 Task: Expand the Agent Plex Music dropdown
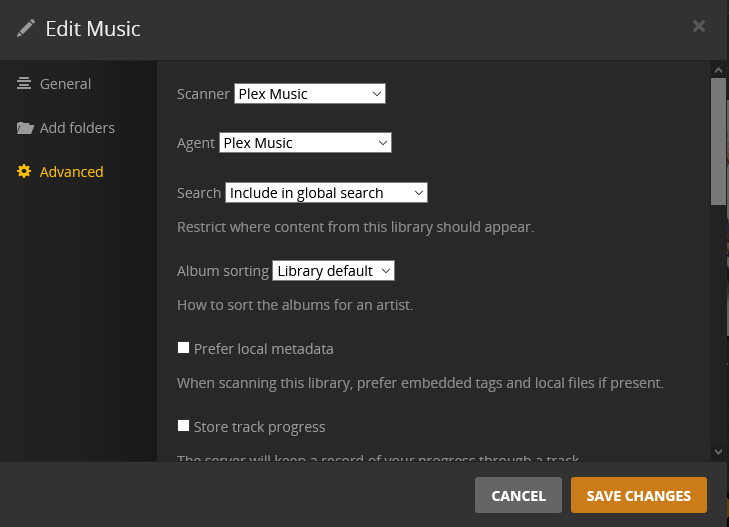point(305,143)
